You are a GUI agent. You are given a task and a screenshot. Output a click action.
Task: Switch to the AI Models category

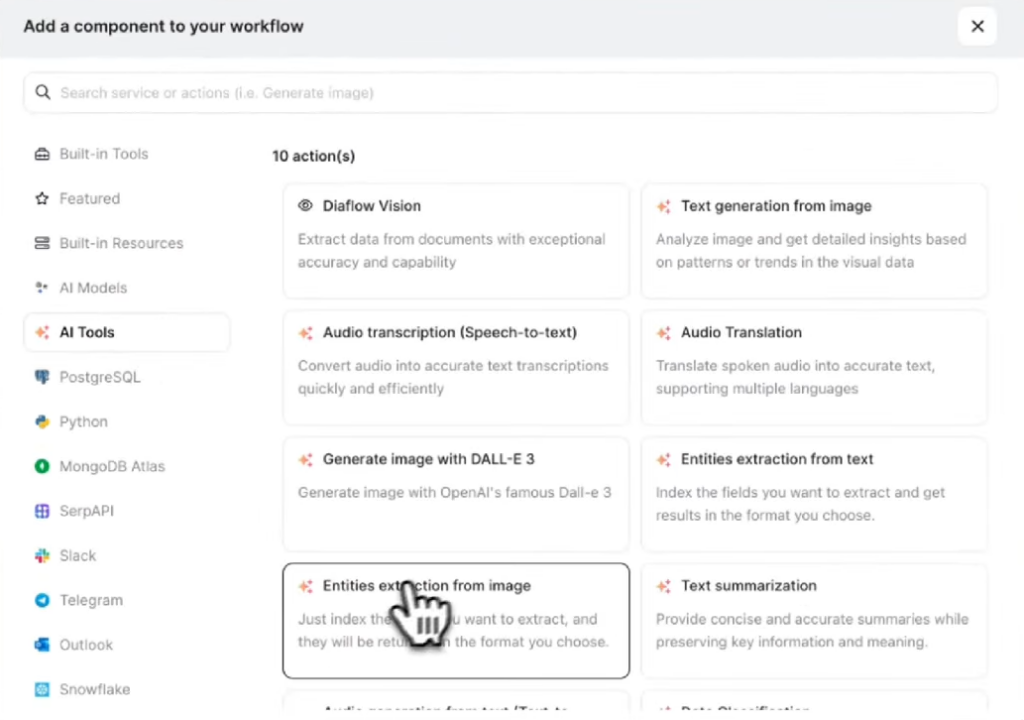126,287
